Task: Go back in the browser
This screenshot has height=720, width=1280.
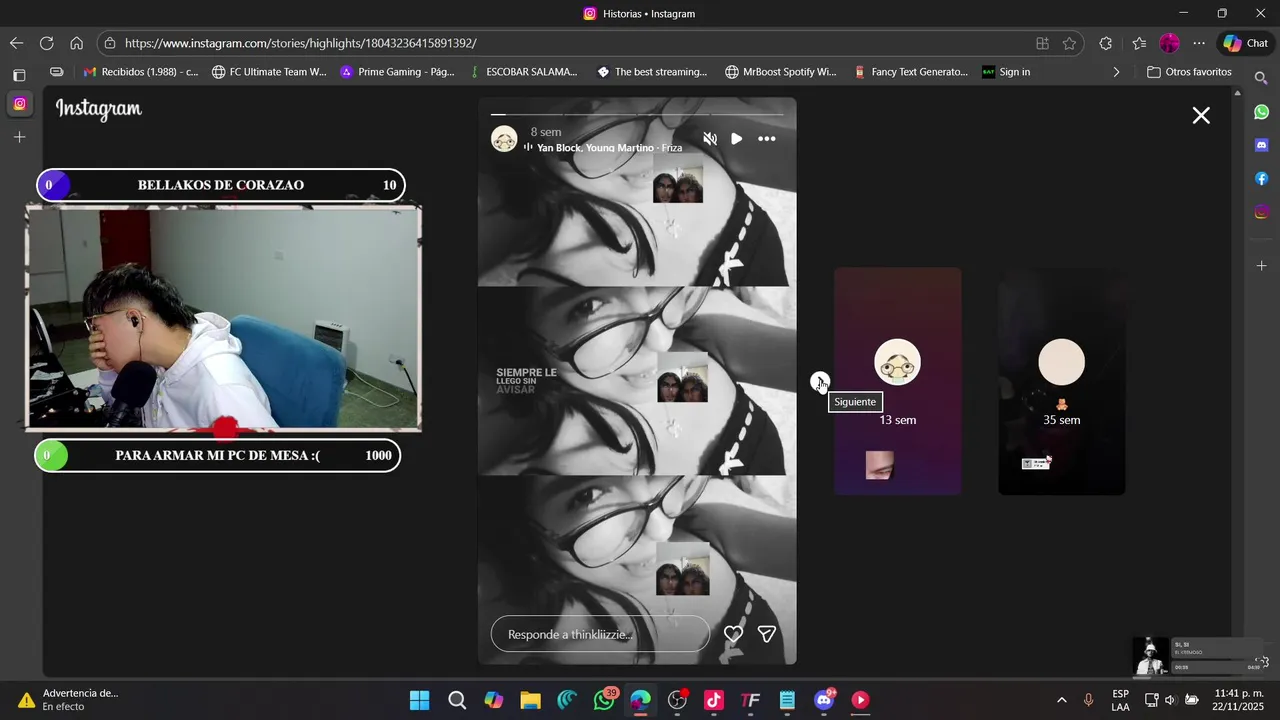Action: point(16,43)
